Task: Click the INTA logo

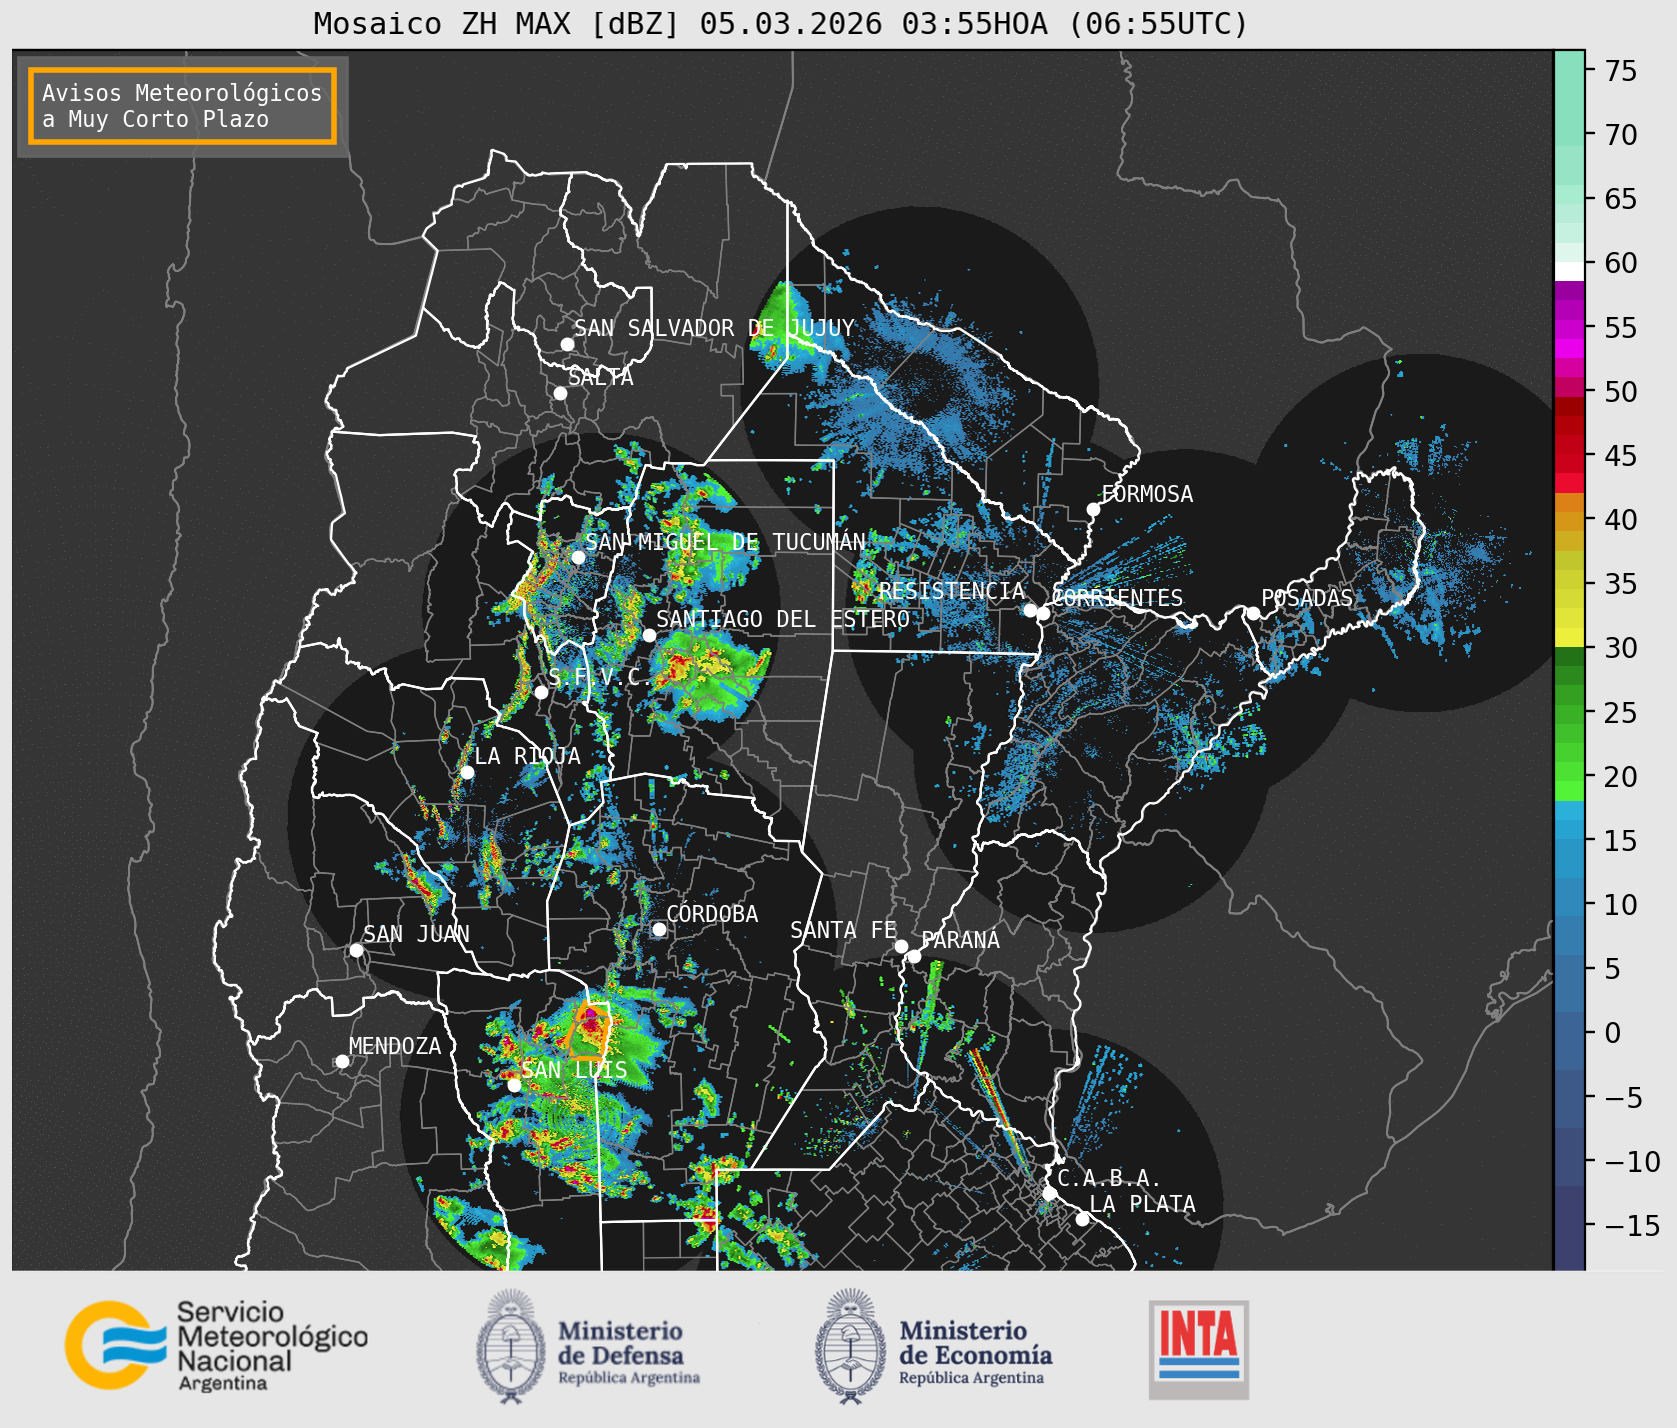Action: coord(1198,1349)
